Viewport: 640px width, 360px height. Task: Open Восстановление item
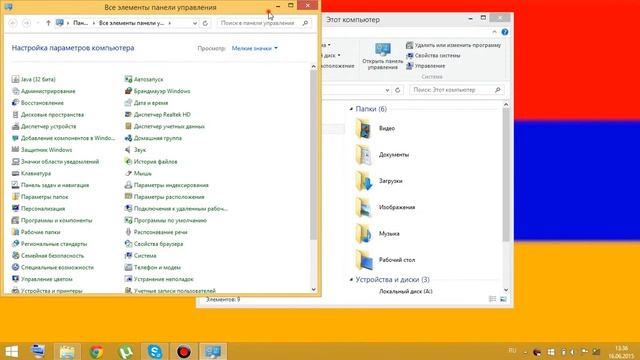click(x=38, y=103)
